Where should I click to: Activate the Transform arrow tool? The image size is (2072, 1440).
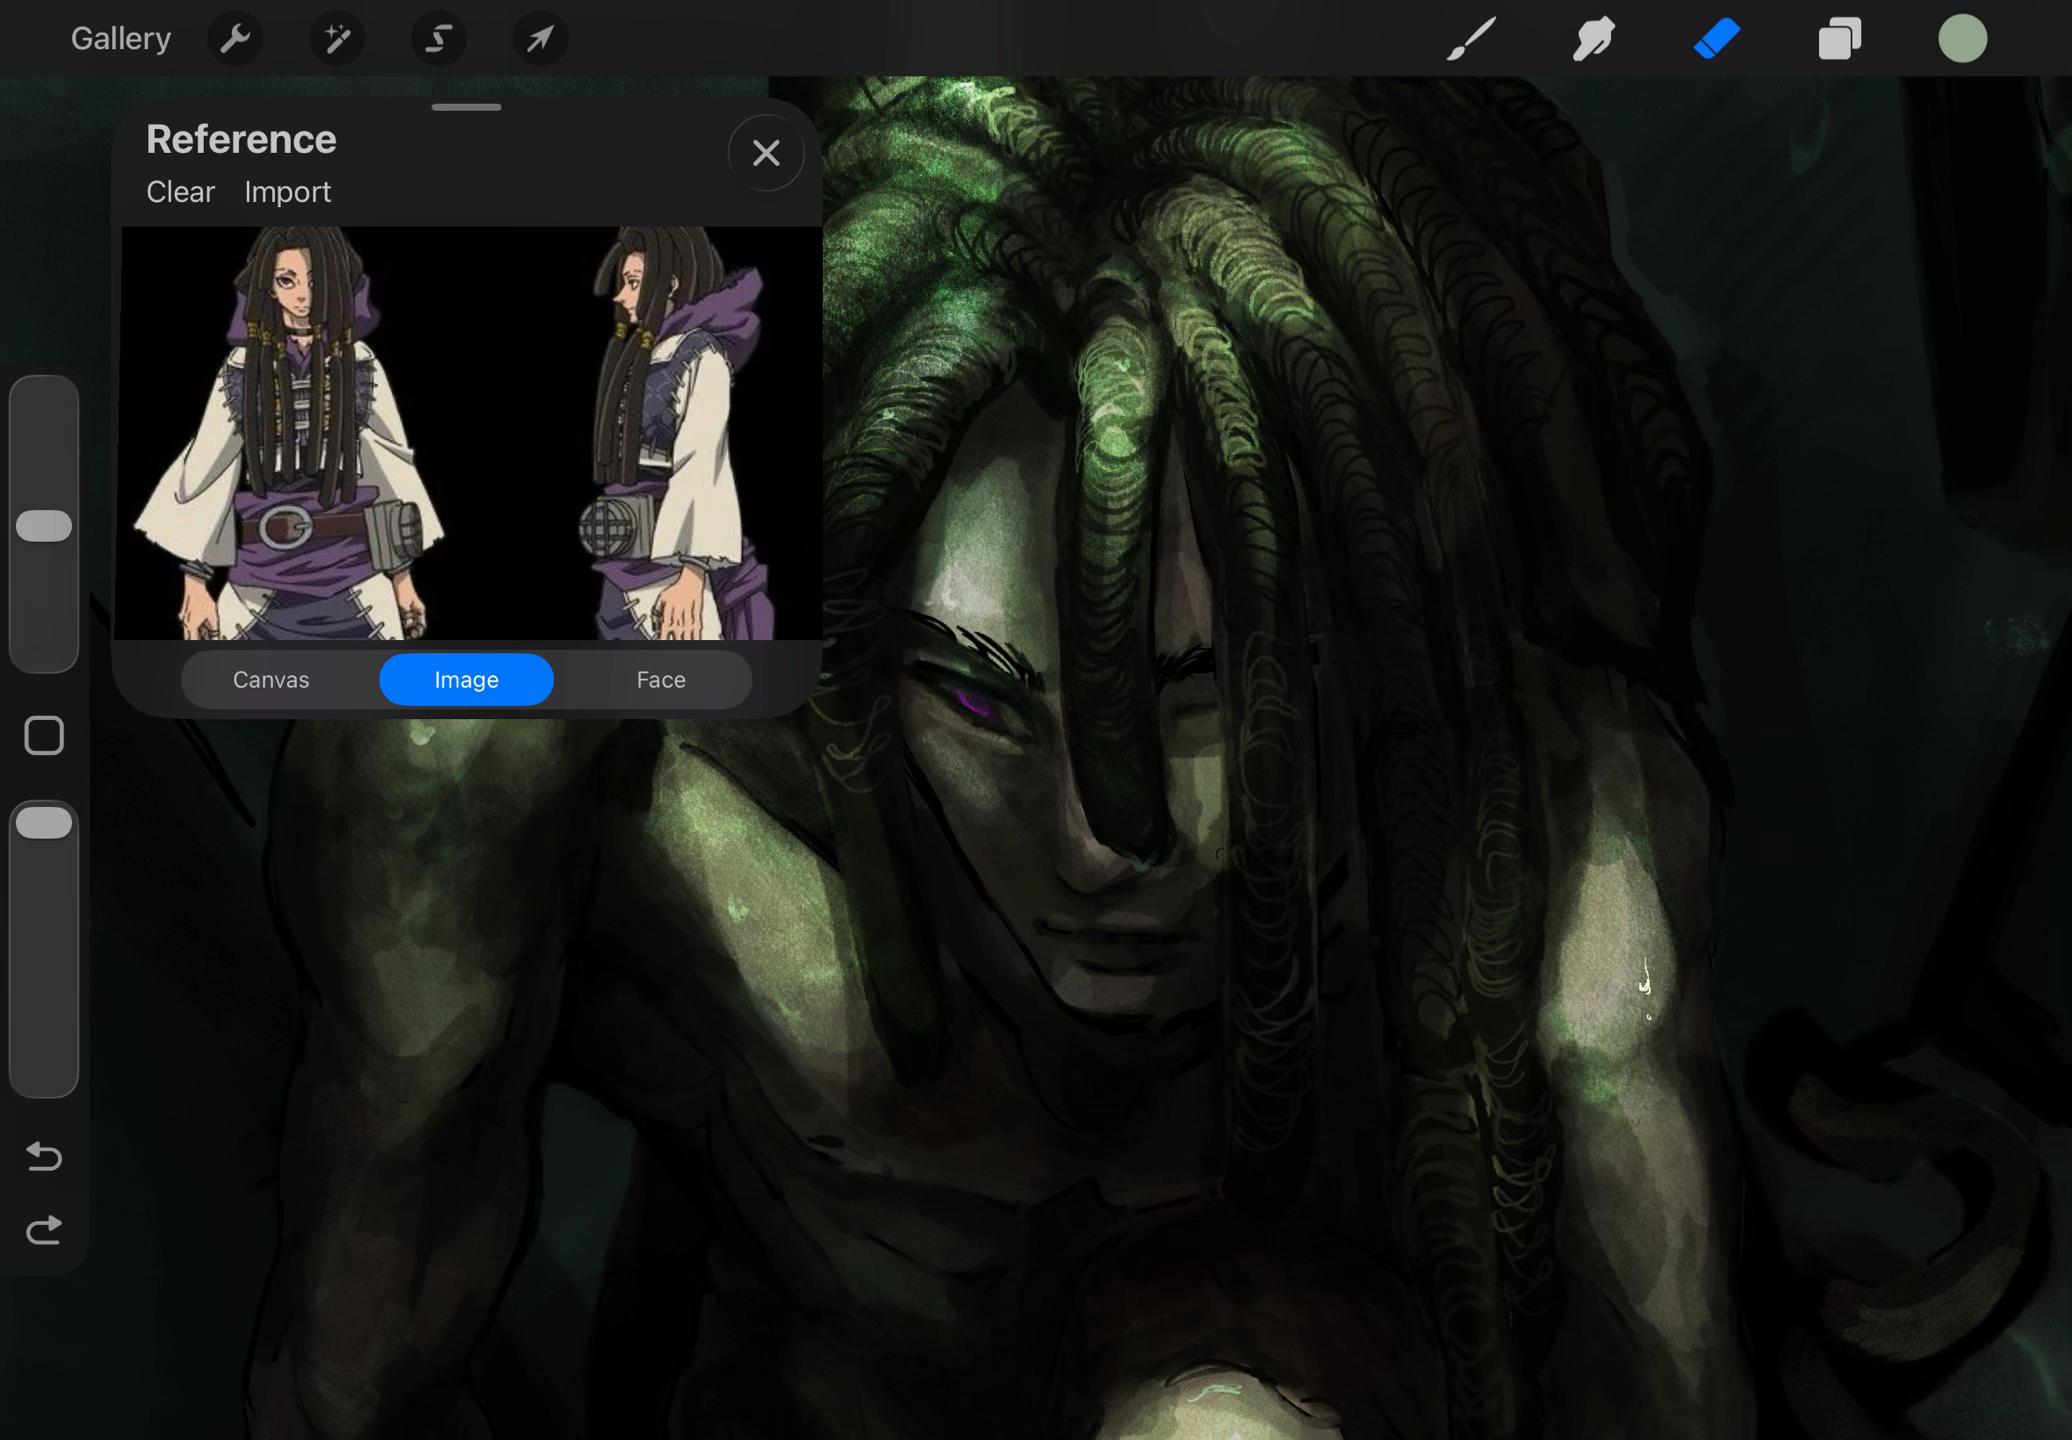[541, 39]
